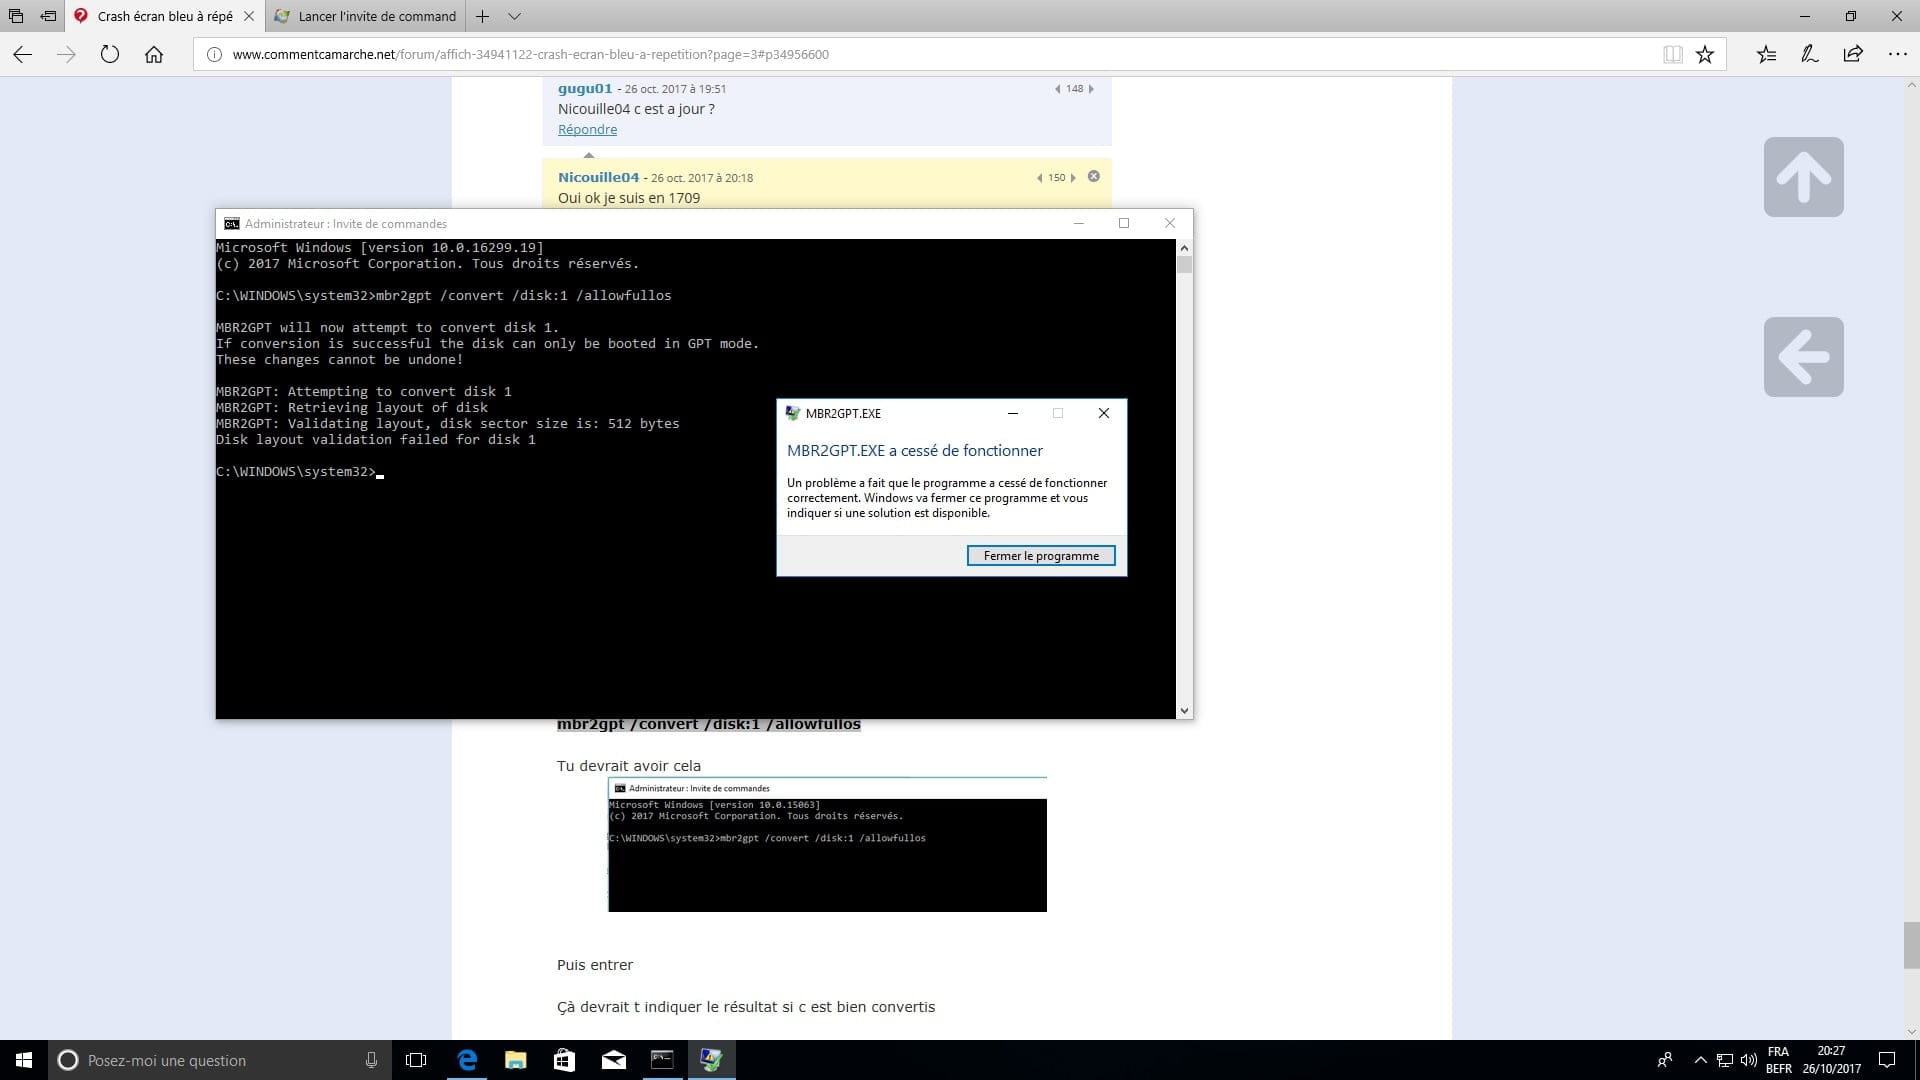This screenshot has width=1920, height=1080.
Task: Add page to favorites star icon
Action: point(1705,55)
